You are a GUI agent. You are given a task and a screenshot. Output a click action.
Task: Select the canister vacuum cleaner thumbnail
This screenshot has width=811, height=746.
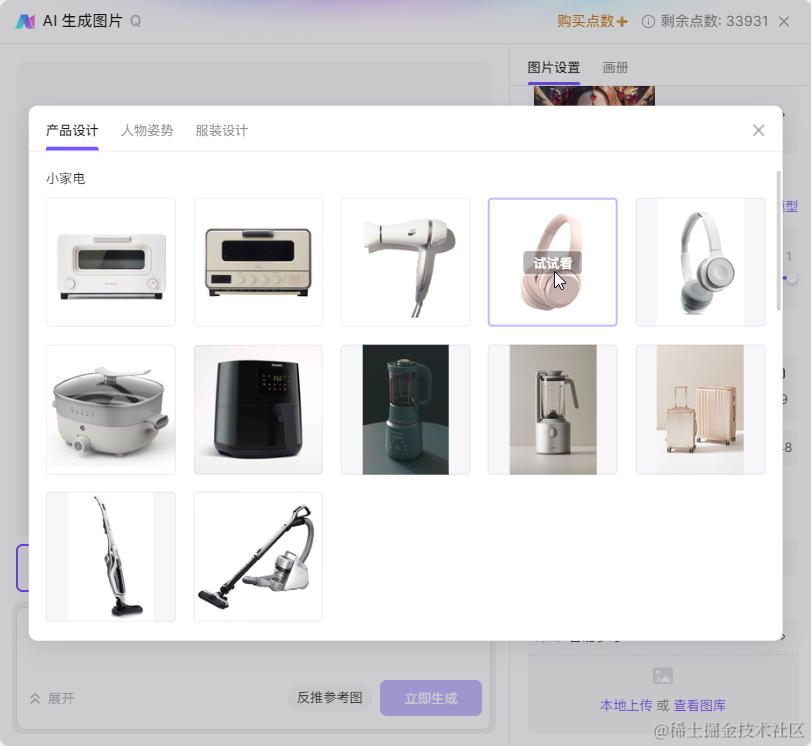point(258,557)
